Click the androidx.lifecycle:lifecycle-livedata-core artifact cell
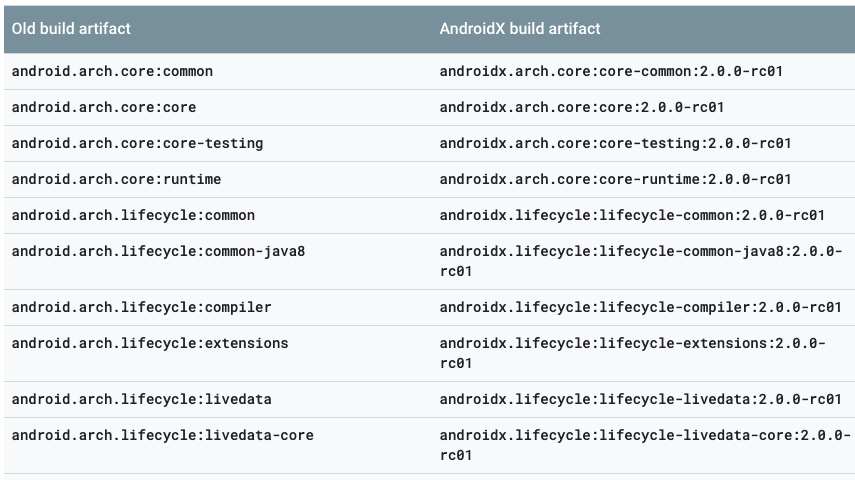The width and height of the screenshot is (855, 480). click(645, 446)
